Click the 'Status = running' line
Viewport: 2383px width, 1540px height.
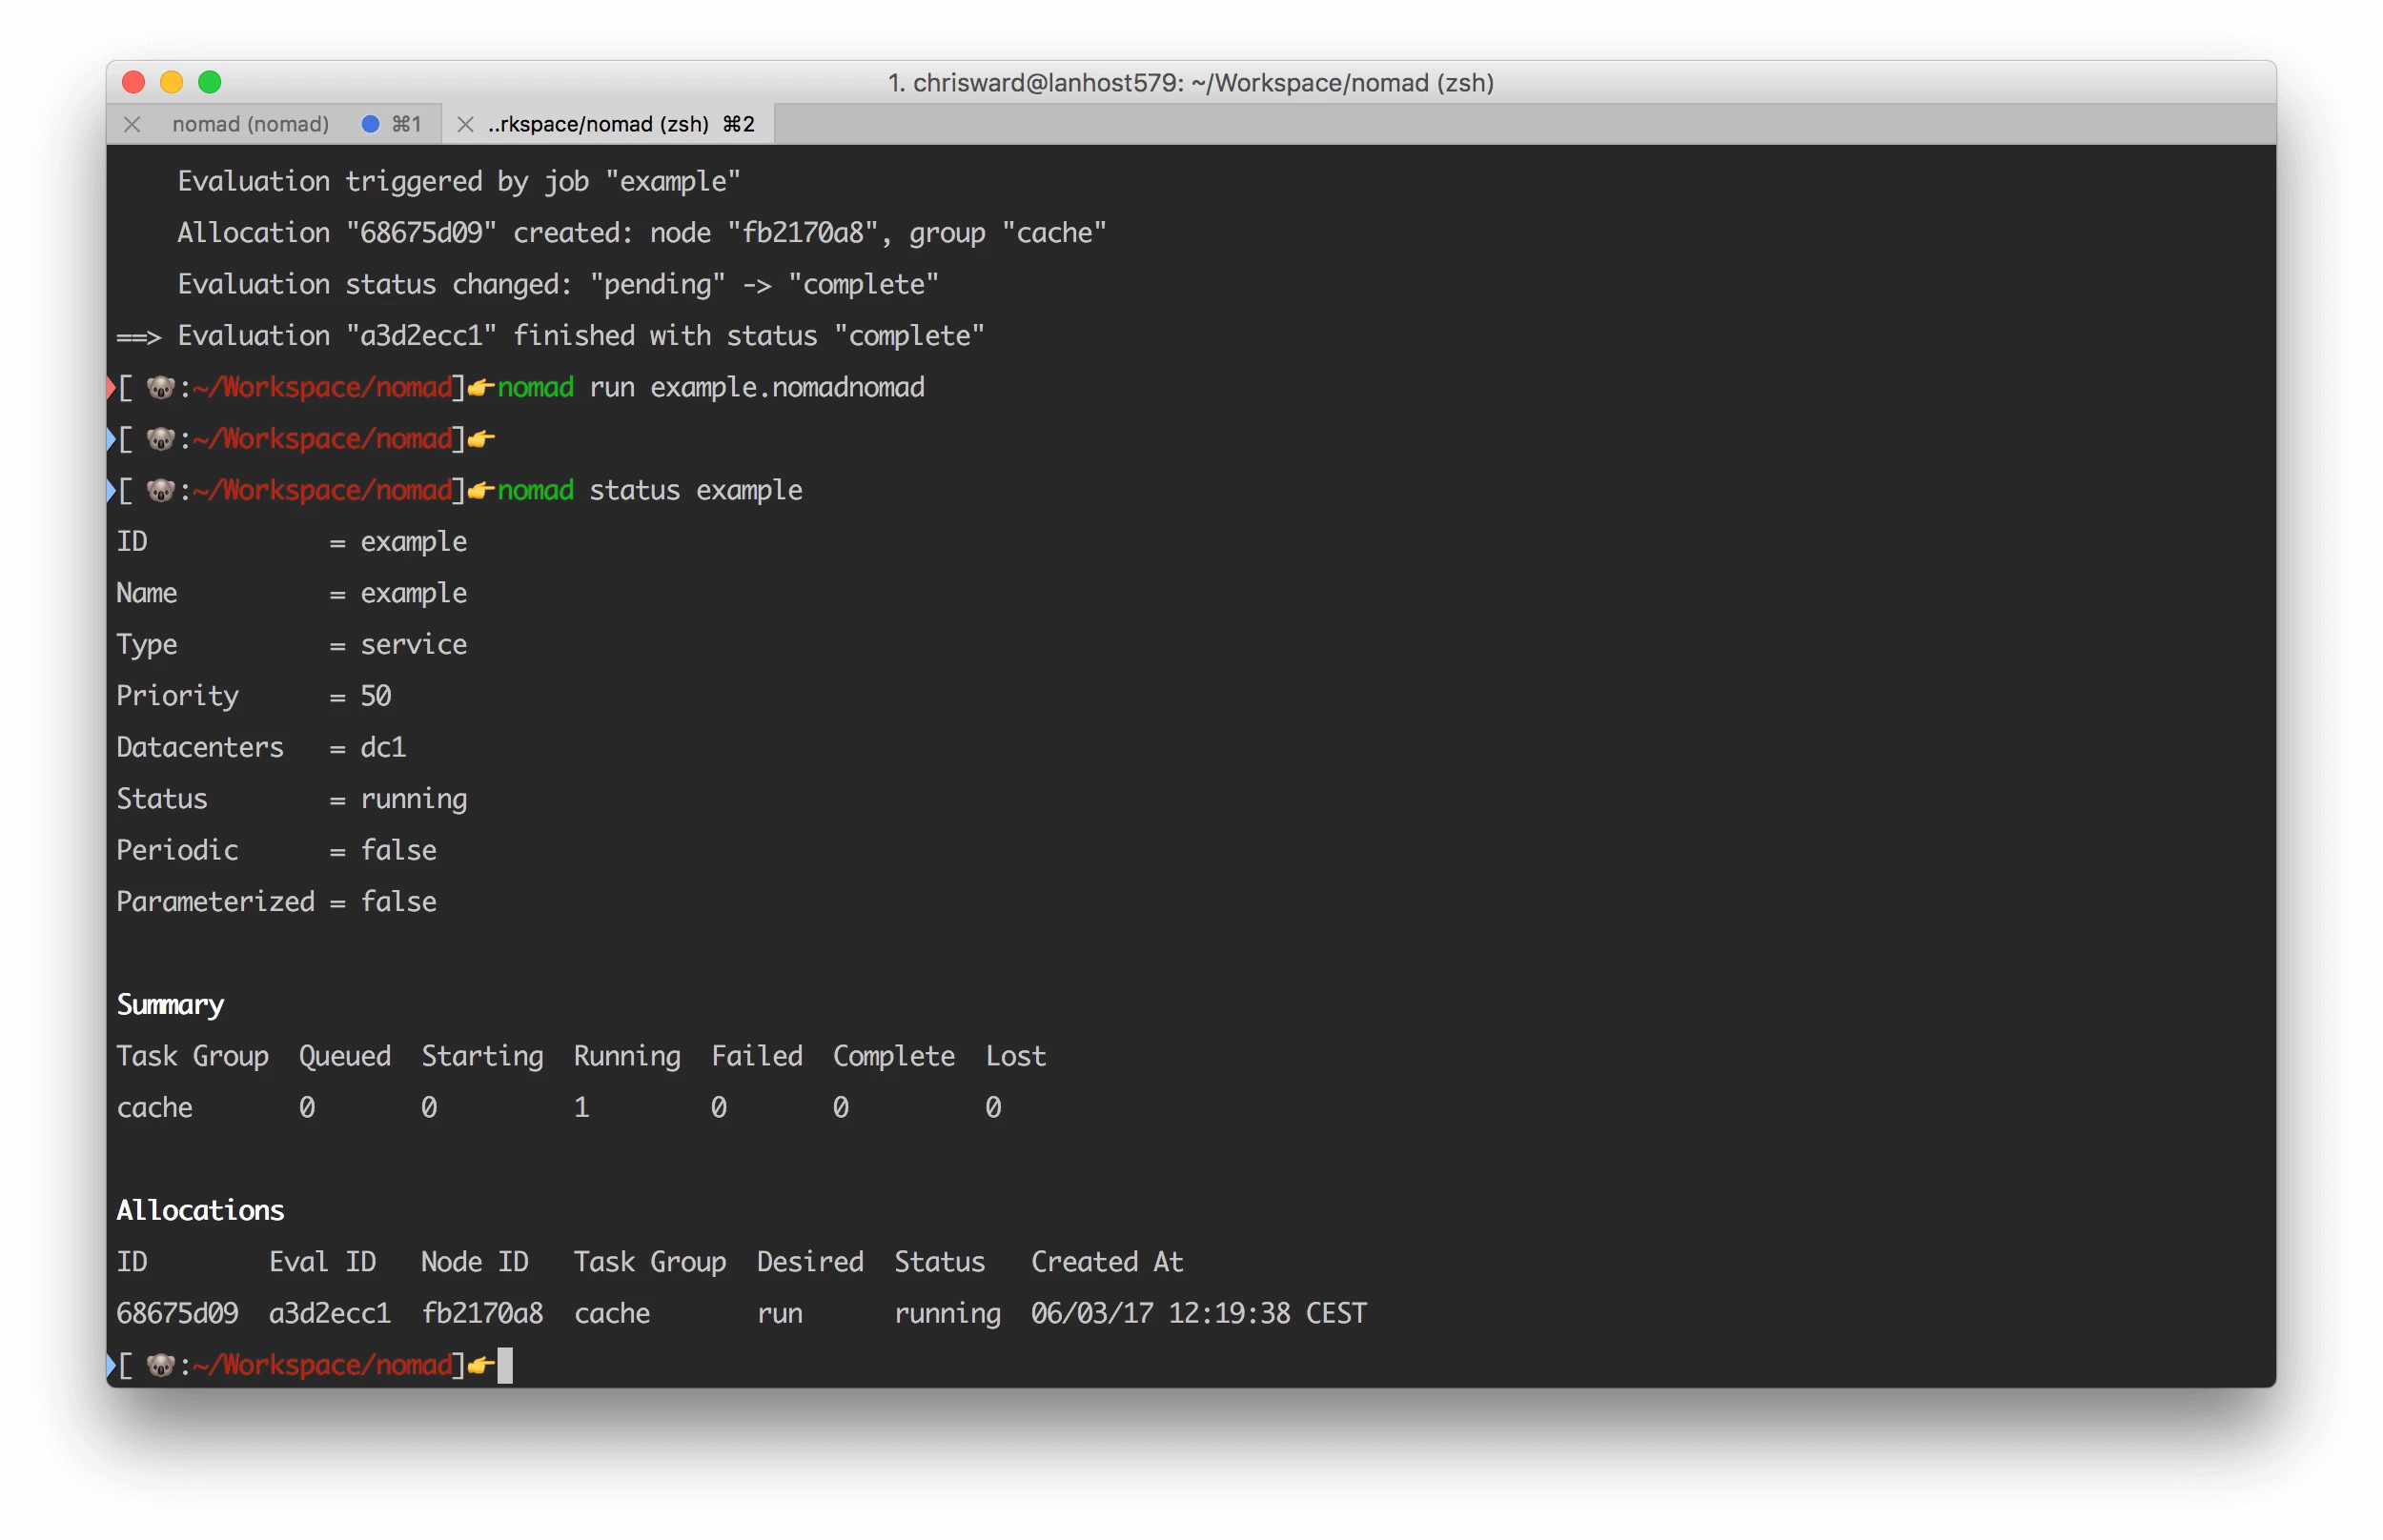point(292,799)
